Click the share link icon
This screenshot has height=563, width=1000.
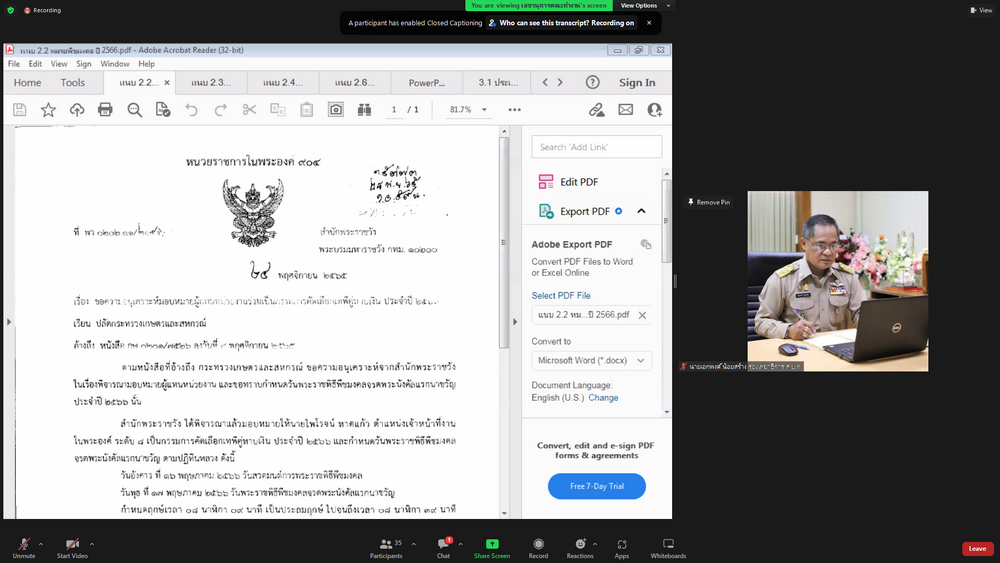click(x=596, y=110)
